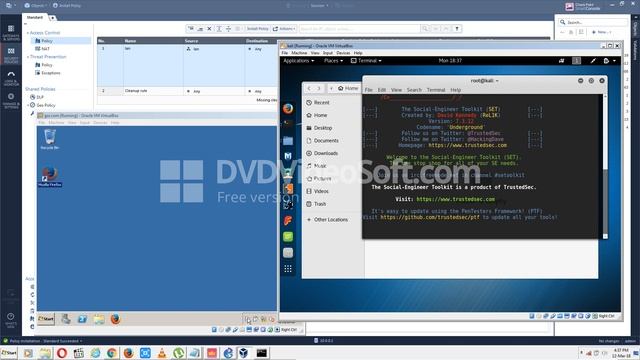This screenshot has height=360, width=640.
Task: Click the Mon 18:37 clock in Kali top bar
Action: tap(450, 61)
